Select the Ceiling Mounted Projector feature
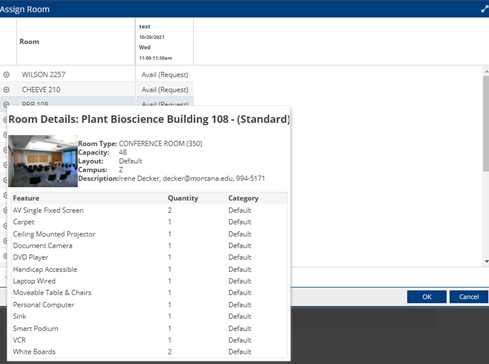 pos(149,234)
